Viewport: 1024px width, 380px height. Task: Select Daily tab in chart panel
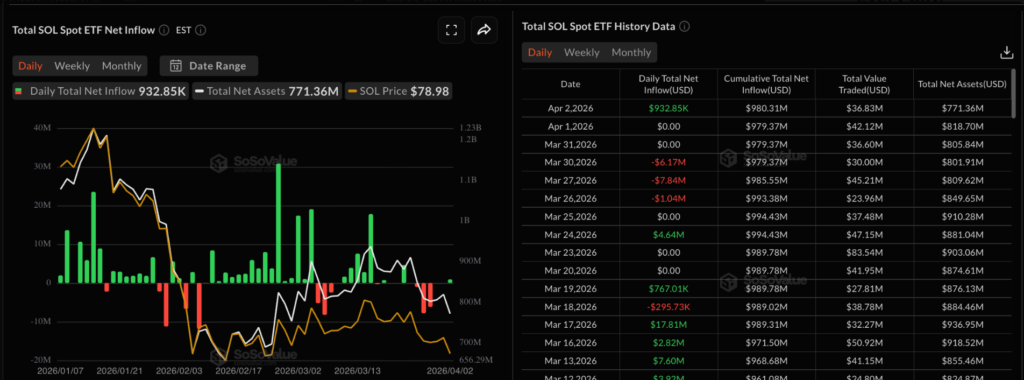(x=30, y=66)
